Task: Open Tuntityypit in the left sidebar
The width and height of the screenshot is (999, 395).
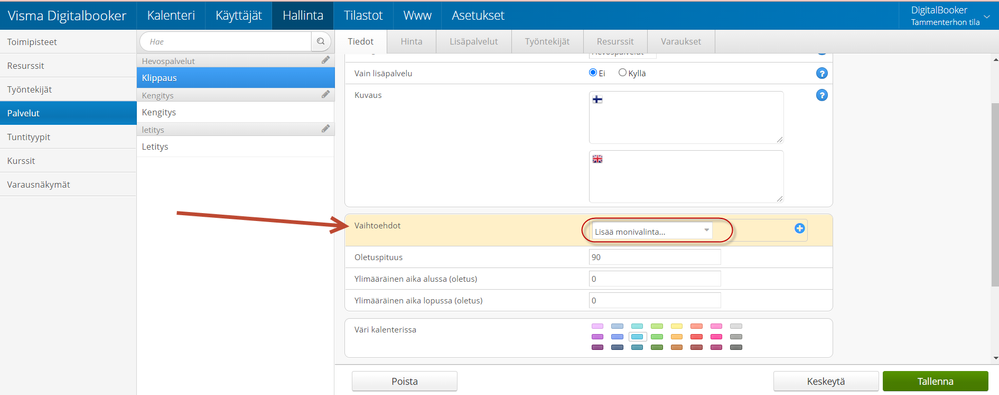Action: [x=68, y=136]
